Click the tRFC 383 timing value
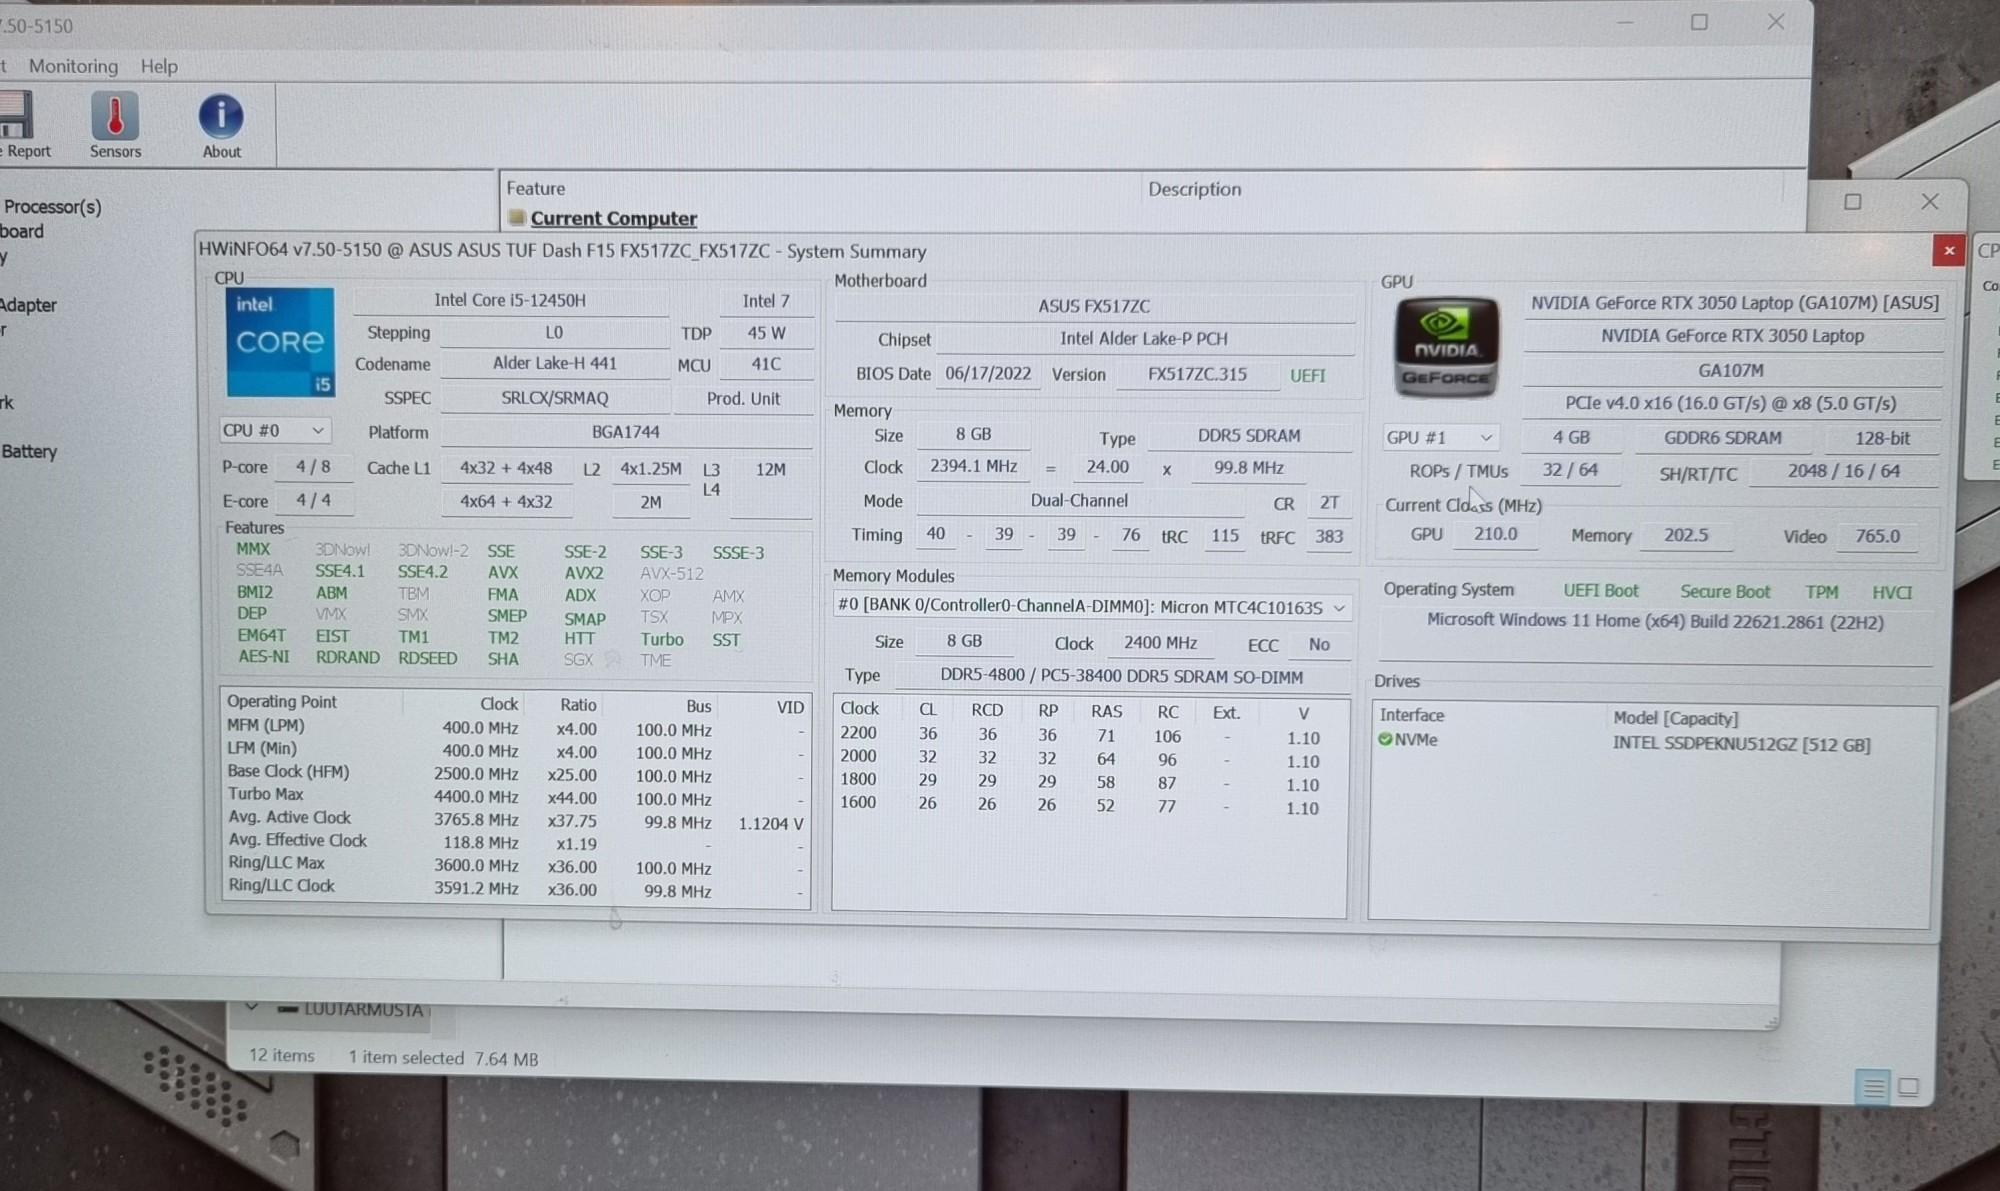 pos(1328,536)
